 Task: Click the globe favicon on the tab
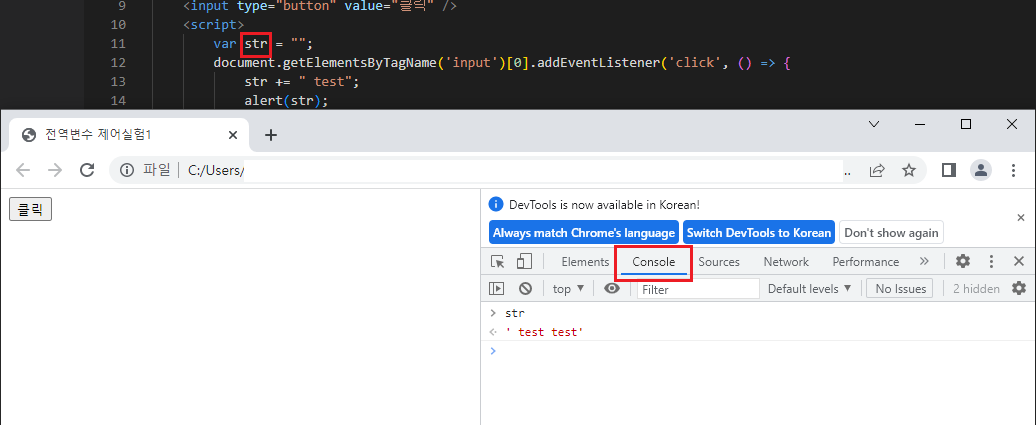pos(28,135)
